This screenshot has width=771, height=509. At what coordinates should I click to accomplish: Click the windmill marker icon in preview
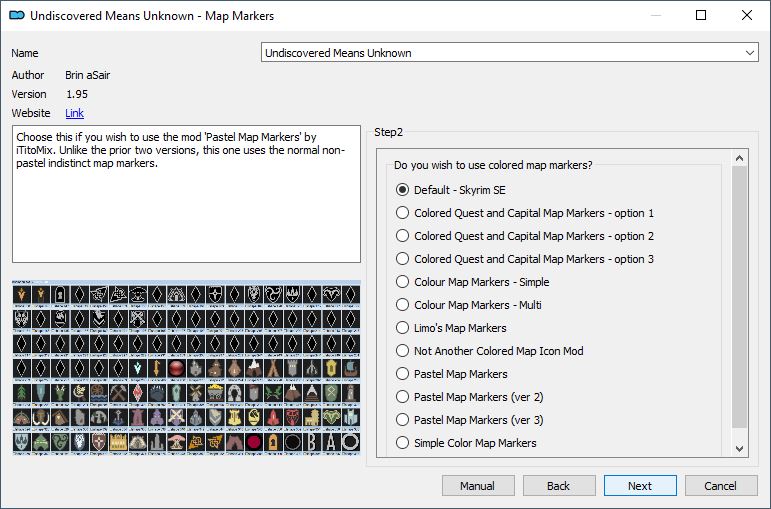pos(196,393)
